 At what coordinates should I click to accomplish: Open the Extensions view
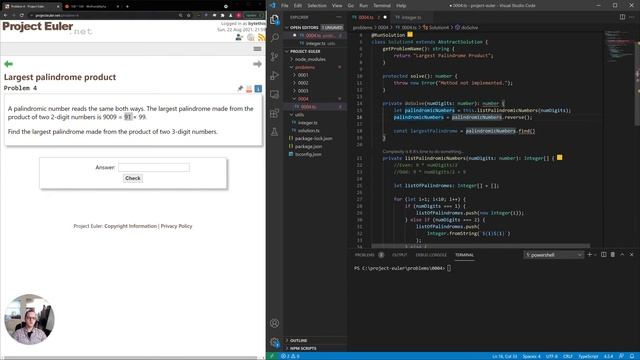[275, 113]
